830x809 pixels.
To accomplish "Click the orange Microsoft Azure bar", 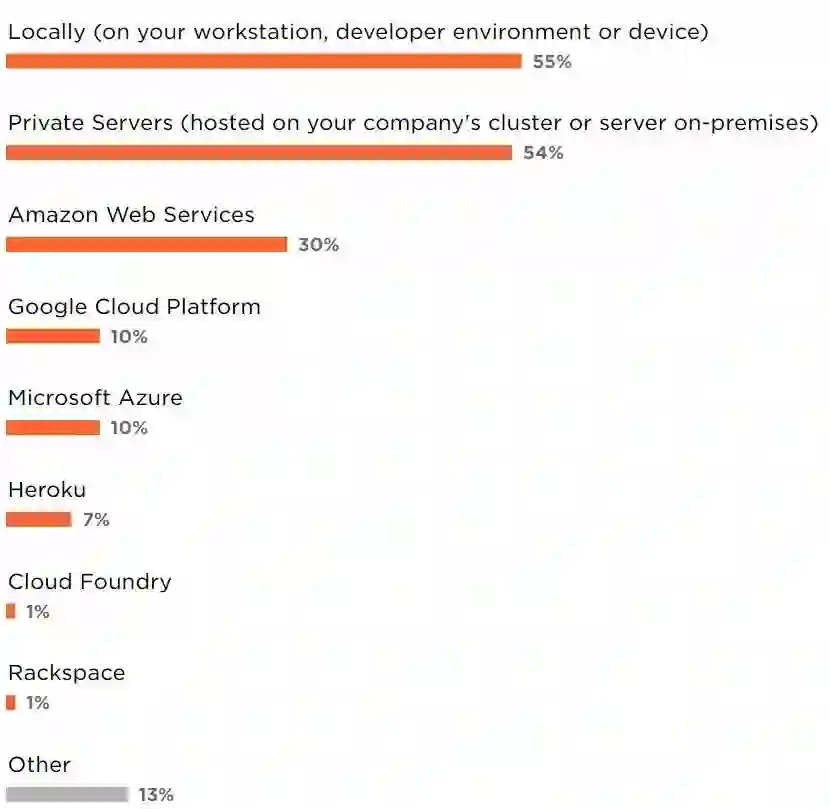I will pyautogui.click(x=53, y=428).
